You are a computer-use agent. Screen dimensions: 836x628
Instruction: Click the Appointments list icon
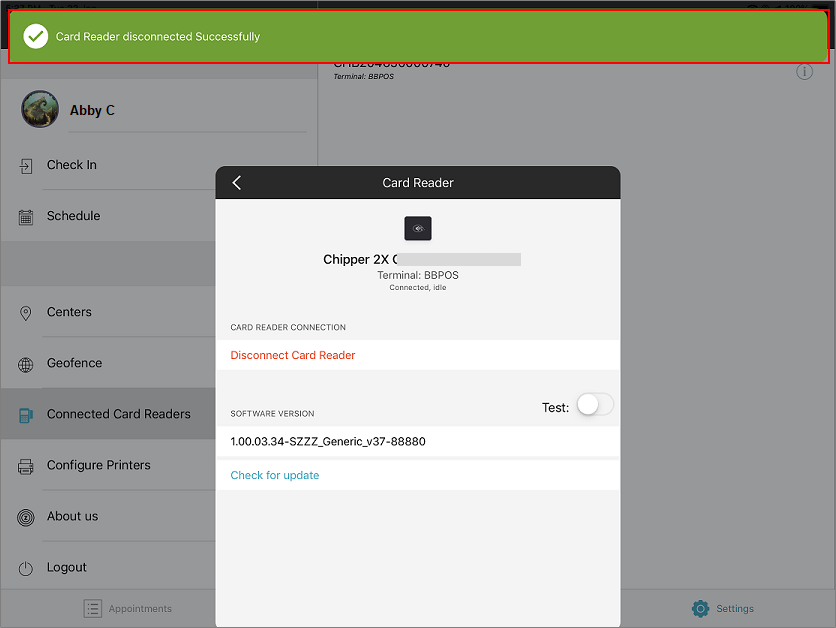(x=93, y=608)
